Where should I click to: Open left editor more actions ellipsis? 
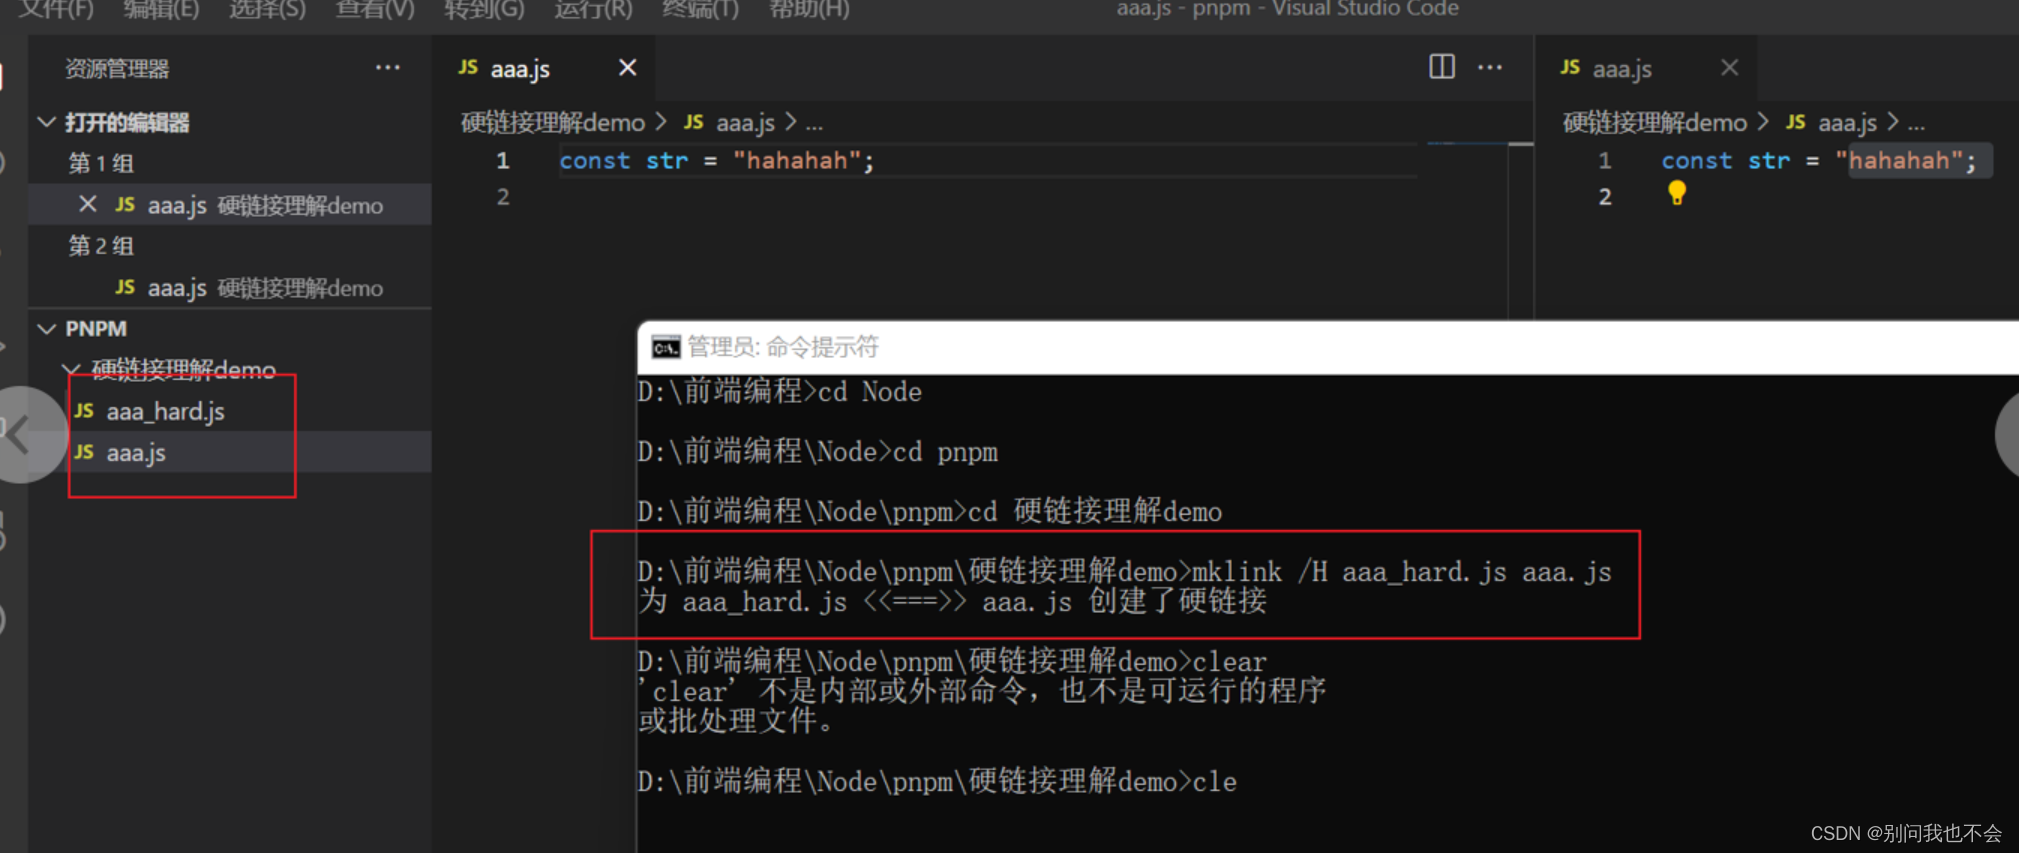(x=1490, y=67)
